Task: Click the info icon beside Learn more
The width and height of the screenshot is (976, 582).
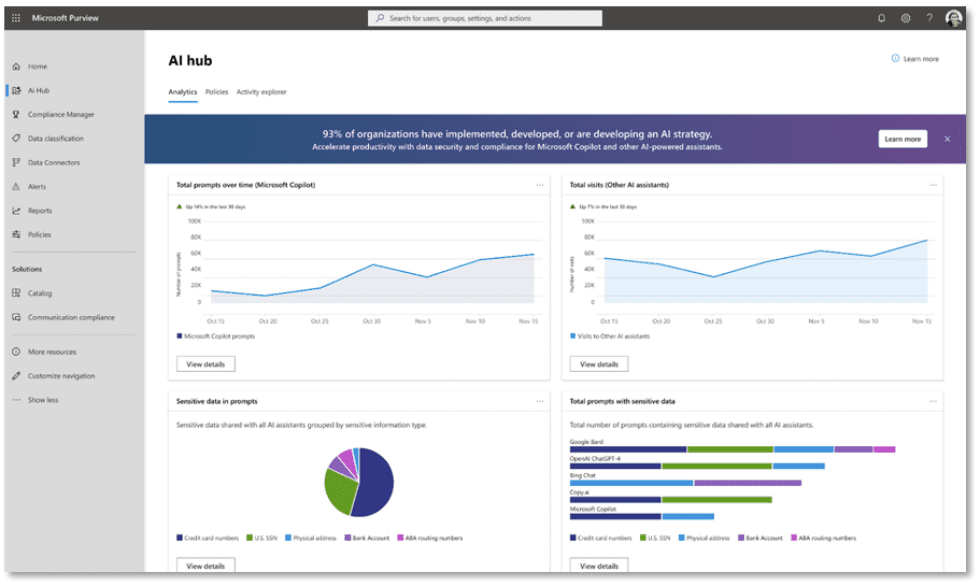Action: [x=895, y=59]
